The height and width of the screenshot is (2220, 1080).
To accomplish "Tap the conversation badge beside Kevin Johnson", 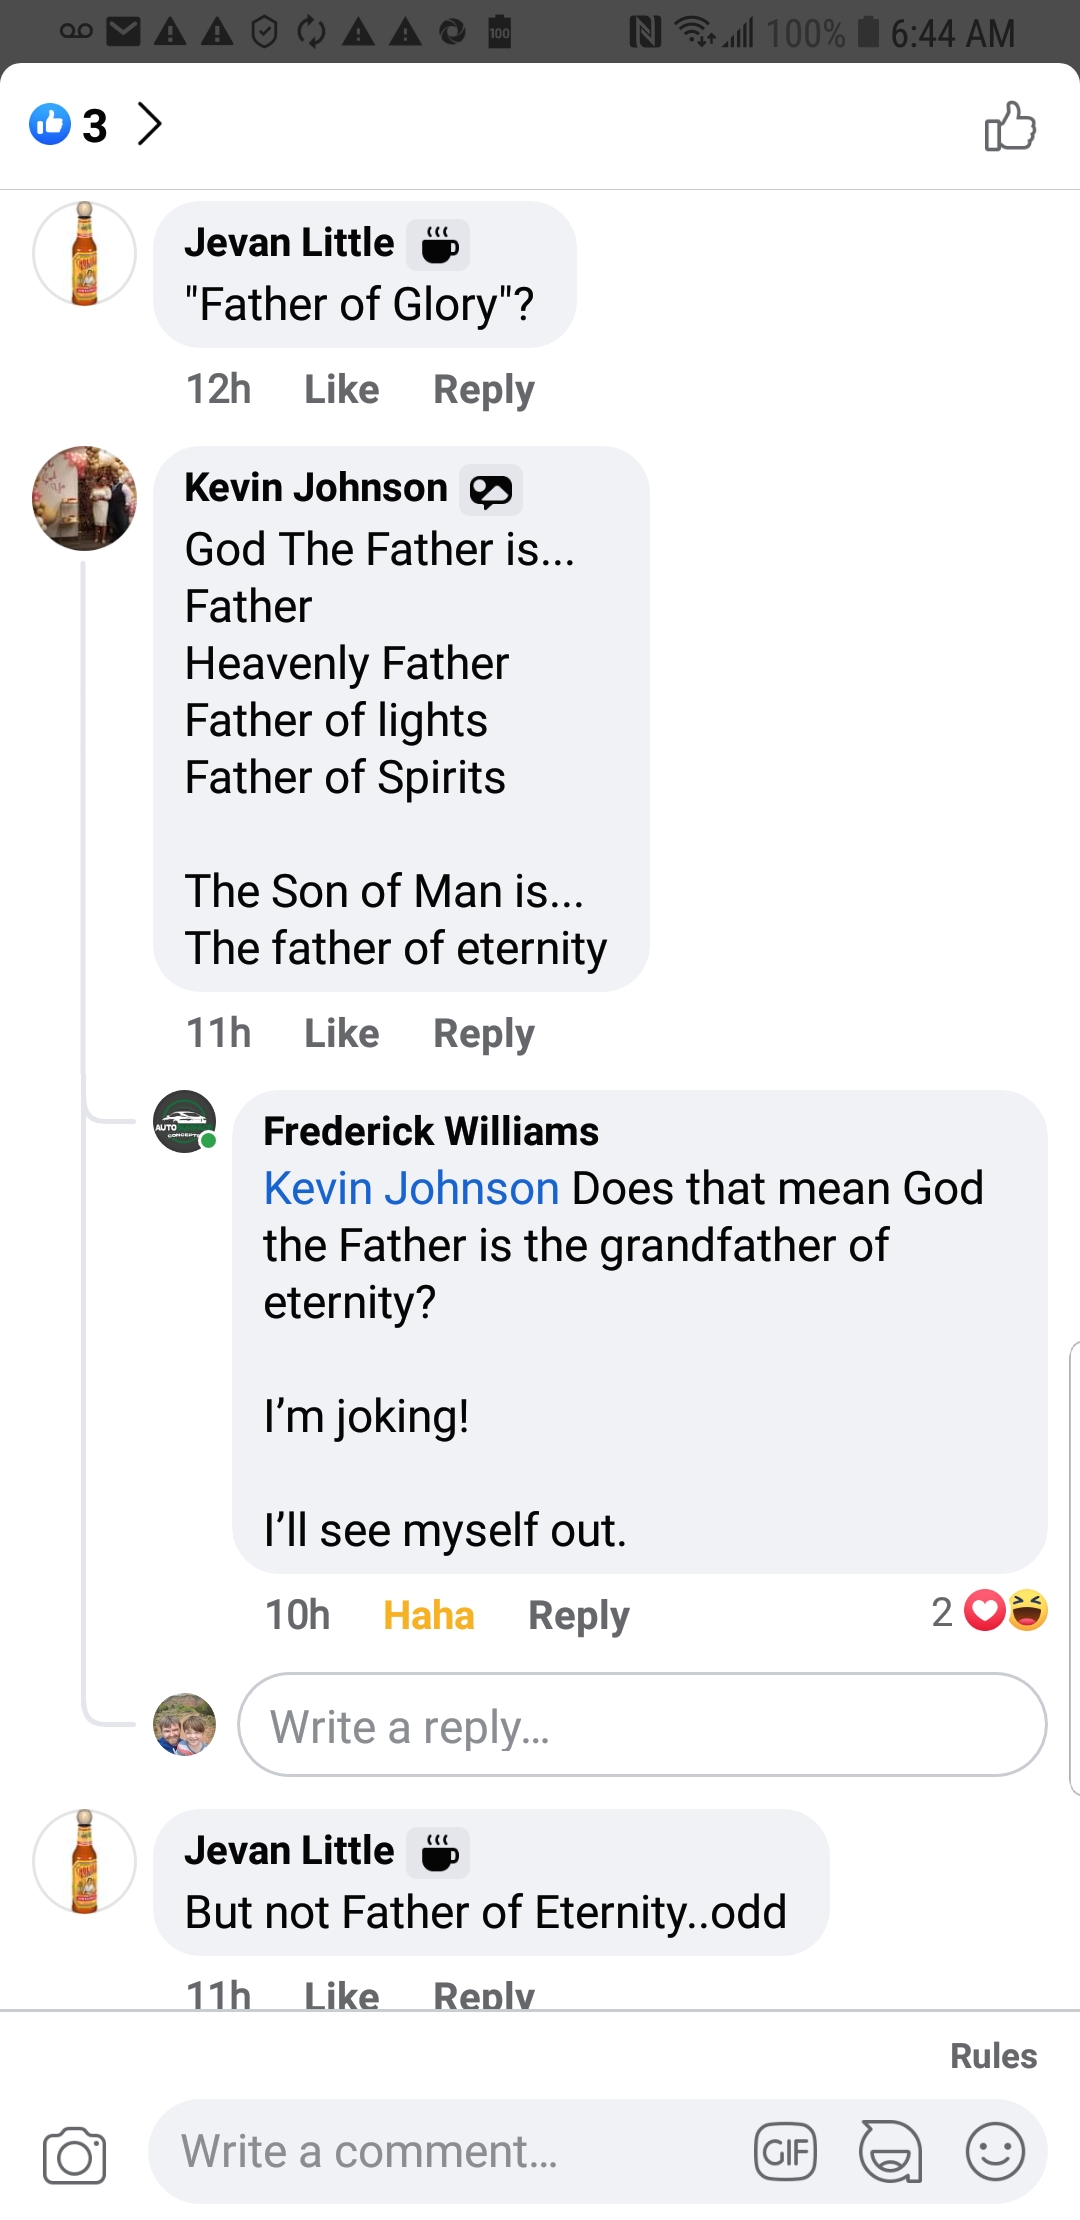I will pos(490,490).
